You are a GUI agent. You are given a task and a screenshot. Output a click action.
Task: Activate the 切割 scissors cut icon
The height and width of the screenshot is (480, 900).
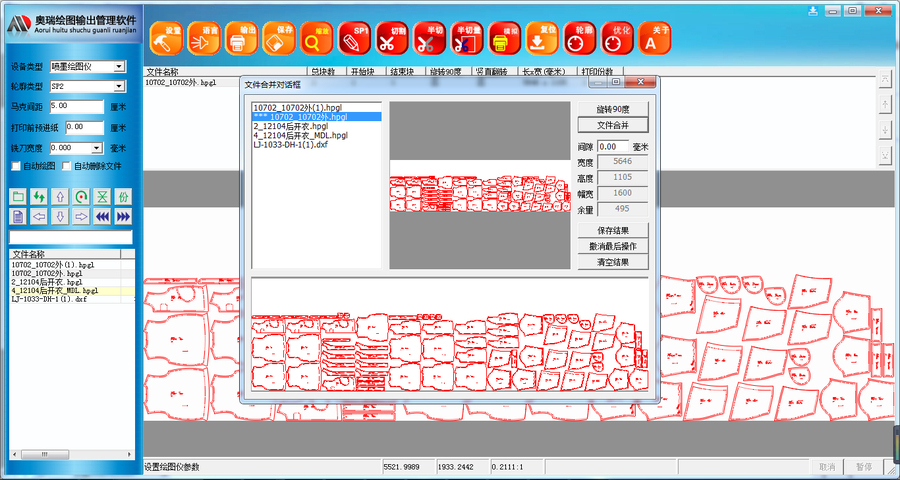click(391, 38)
